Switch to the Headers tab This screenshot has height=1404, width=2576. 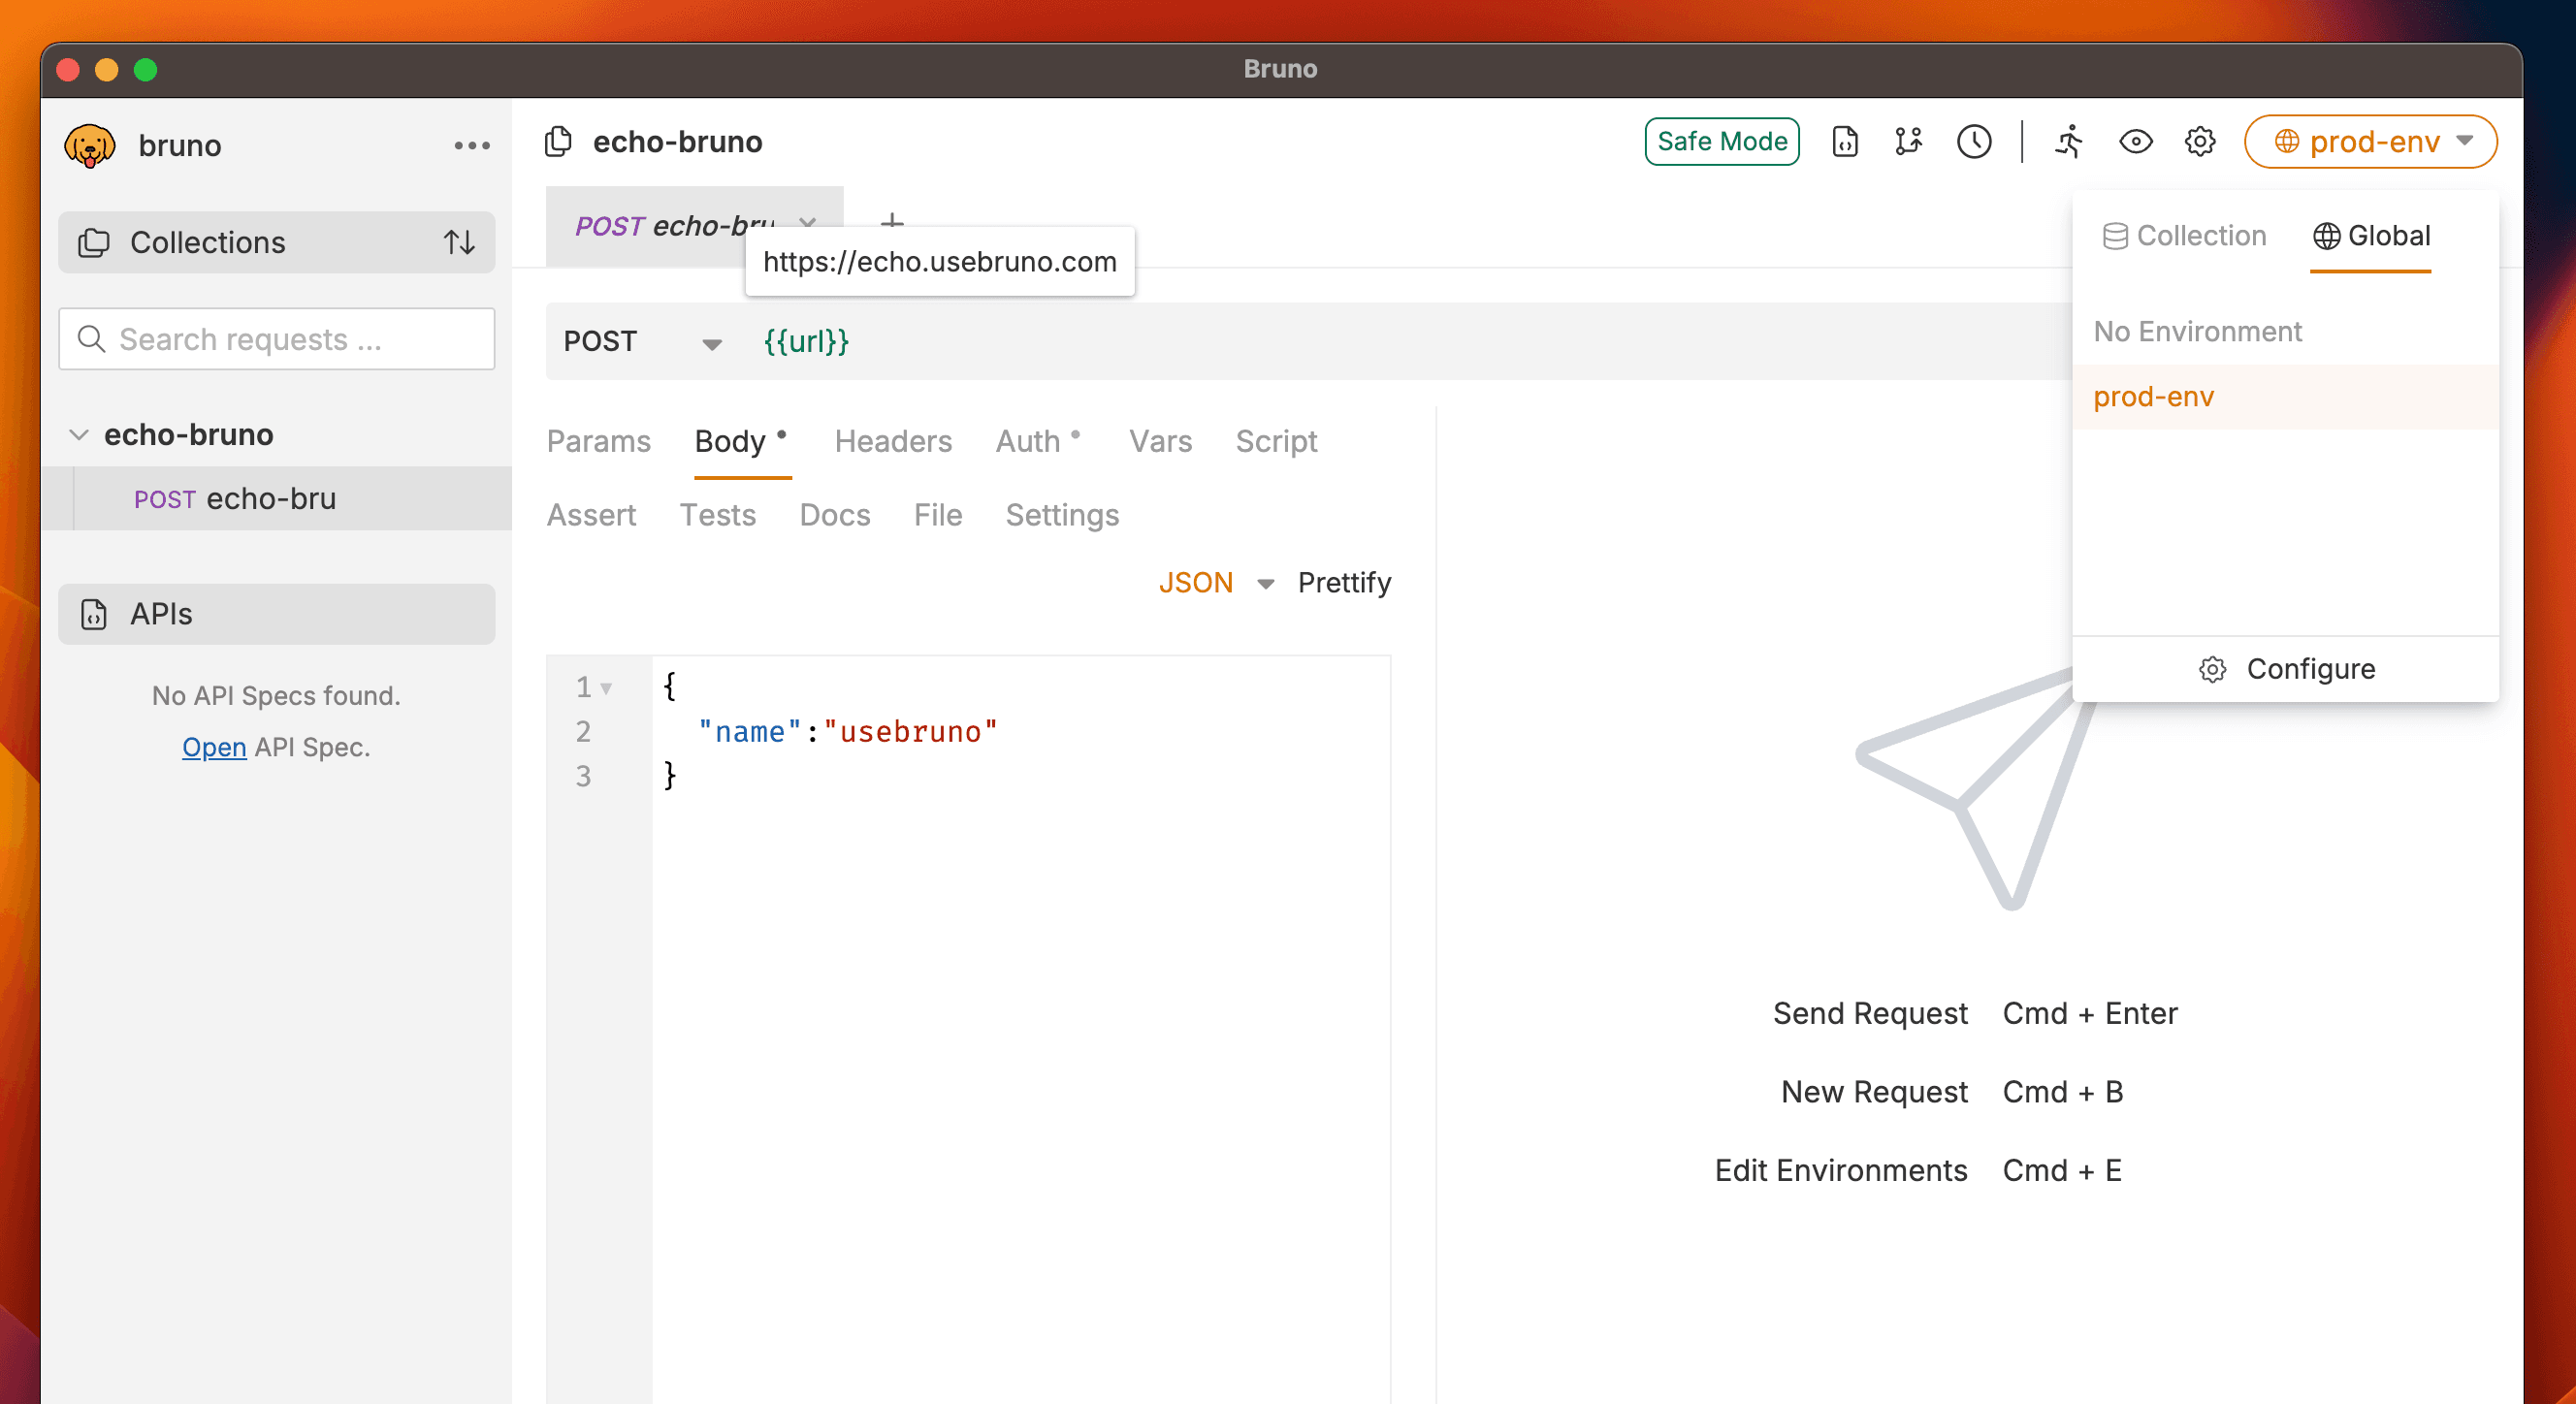tap(892, 441)
